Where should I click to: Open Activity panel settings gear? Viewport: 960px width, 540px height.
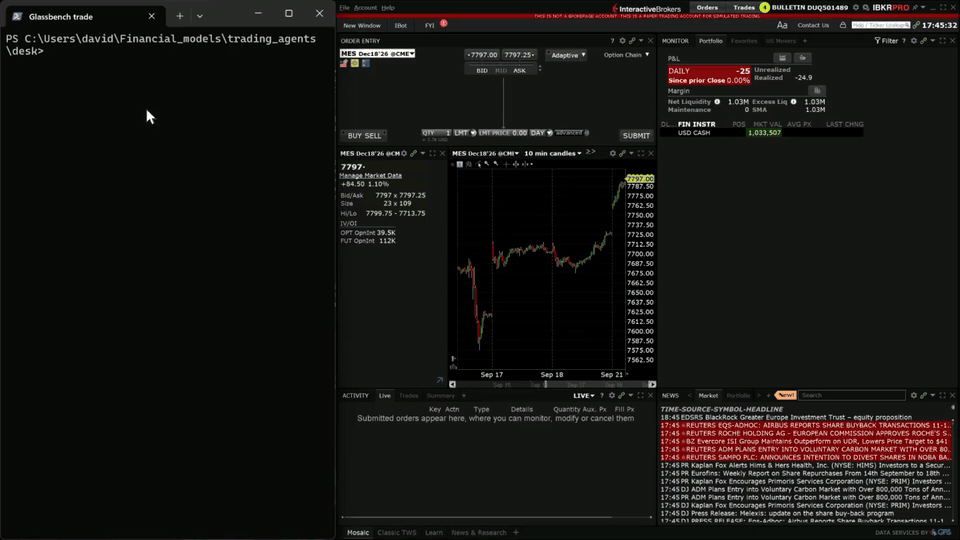point(612,396)
